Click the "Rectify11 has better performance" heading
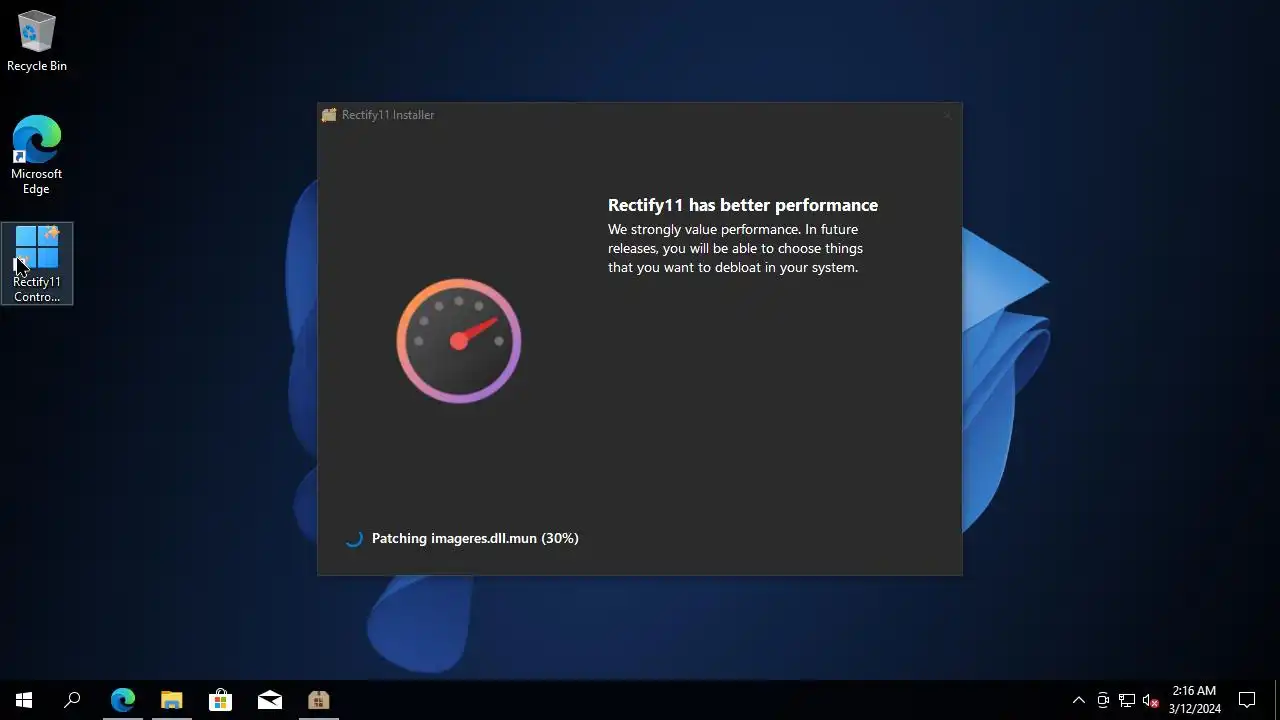This screenshot has width=1280, height=720. click(743, 205)
